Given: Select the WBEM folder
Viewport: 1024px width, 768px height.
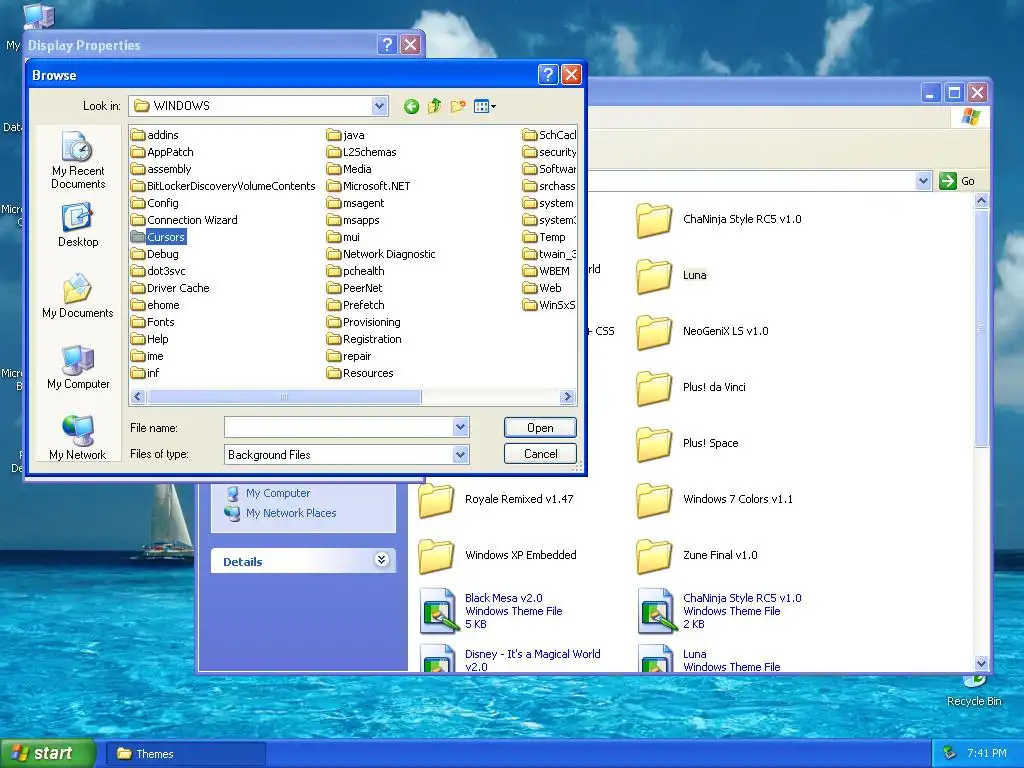Looking at the screenshot, I should [x=546, y=271].
